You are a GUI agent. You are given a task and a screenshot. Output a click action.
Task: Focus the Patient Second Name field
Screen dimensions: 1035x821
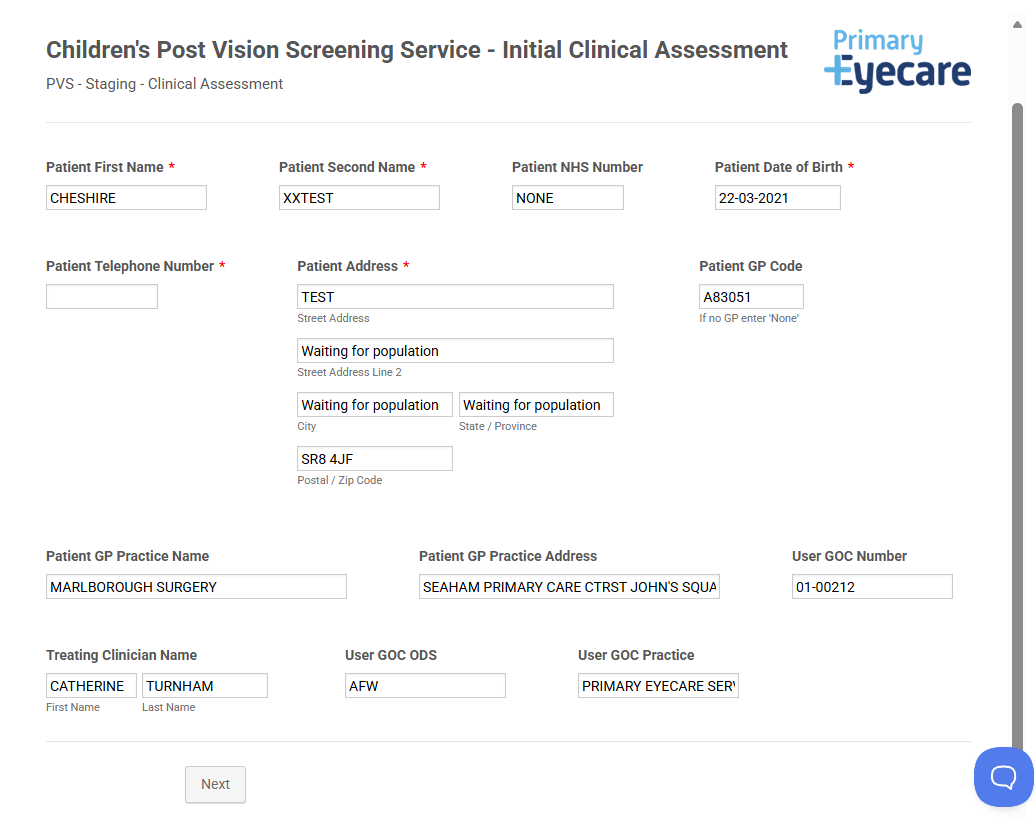(x=359, y=197)
